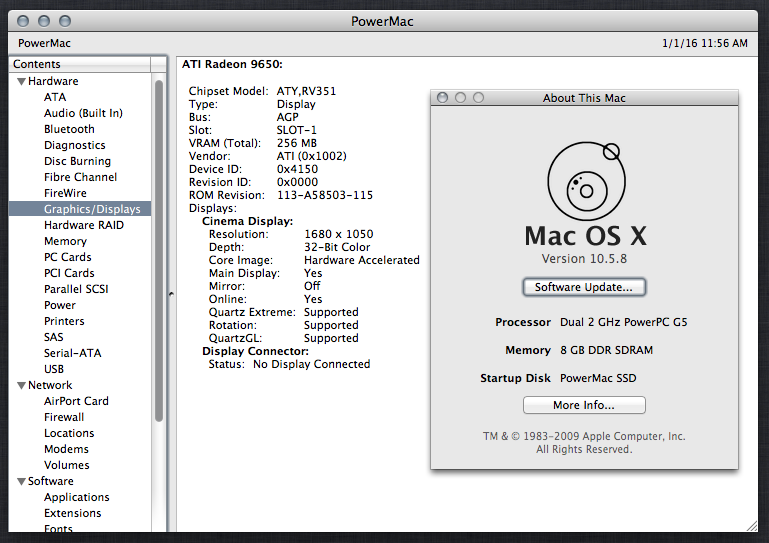Collapse the Software section triangle
The height and width of the screenshot is (543, 769).
click(20, 481)
